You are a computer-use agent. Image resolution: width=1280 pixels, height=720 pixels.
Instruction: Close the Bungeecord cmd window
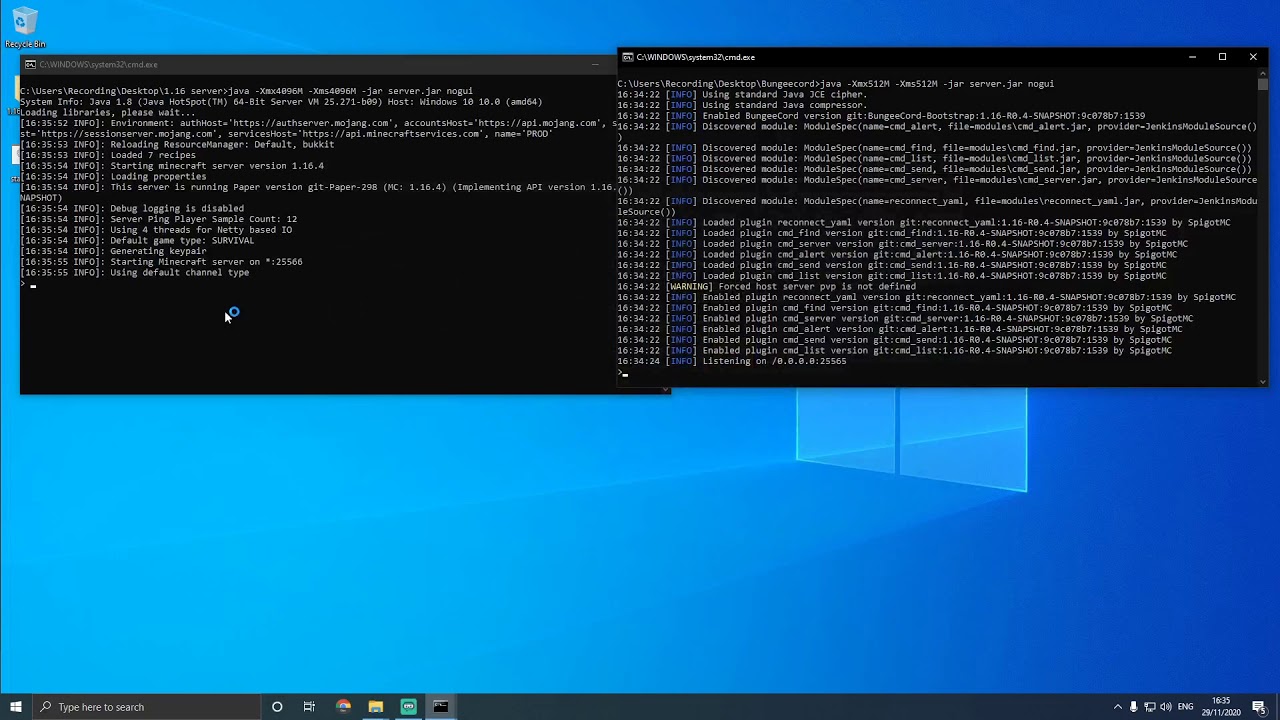[x=1253, y=57]
